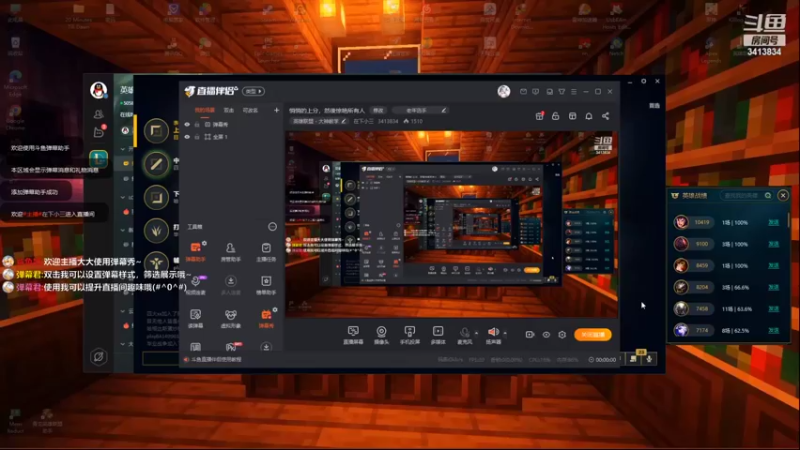Expand the speaker options arrow

505,333
